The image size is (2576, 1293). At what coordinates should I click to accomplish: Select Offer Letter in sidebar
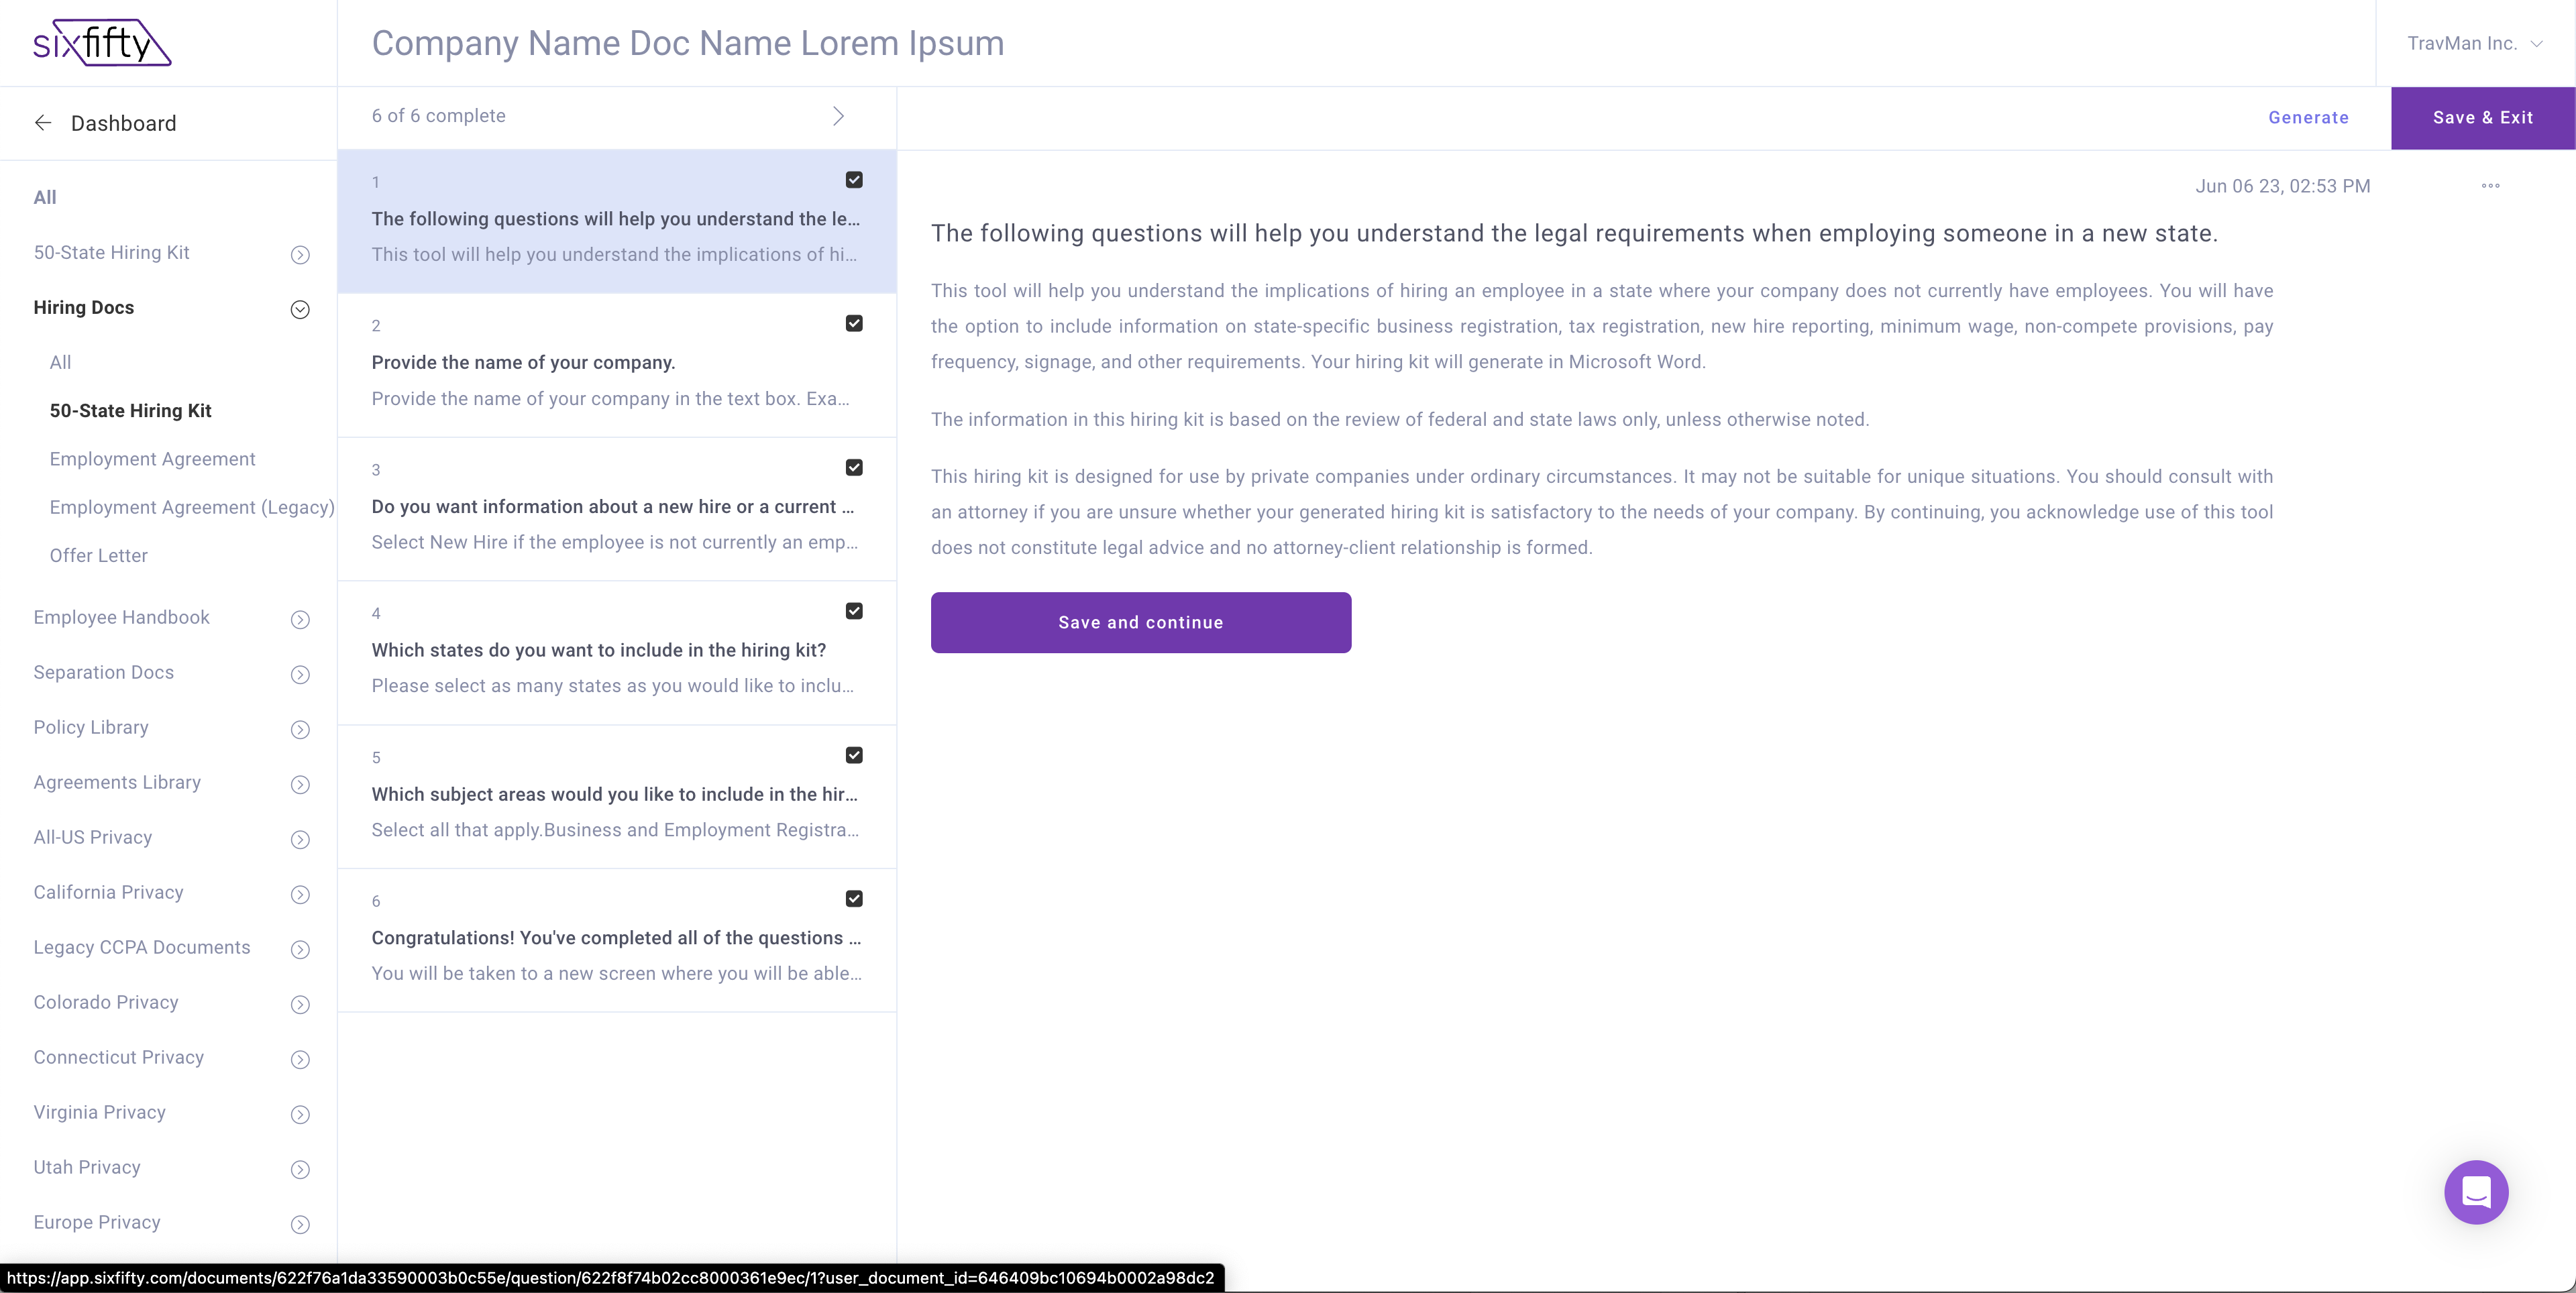(98, 555)
